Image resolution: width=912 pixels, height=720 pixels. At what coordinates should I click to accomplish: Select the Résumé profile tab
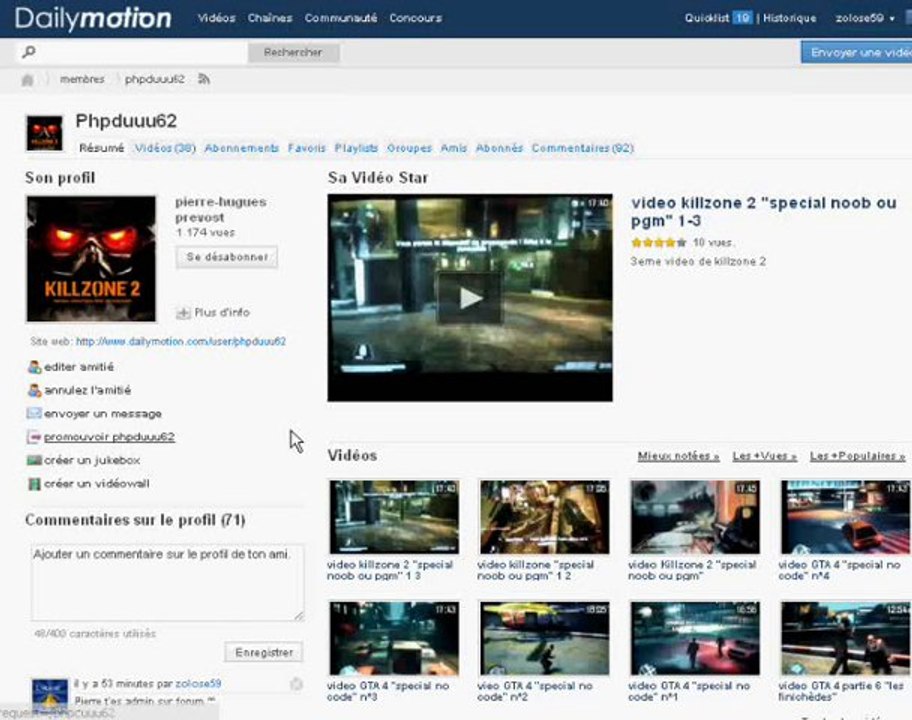coord(102,148)
